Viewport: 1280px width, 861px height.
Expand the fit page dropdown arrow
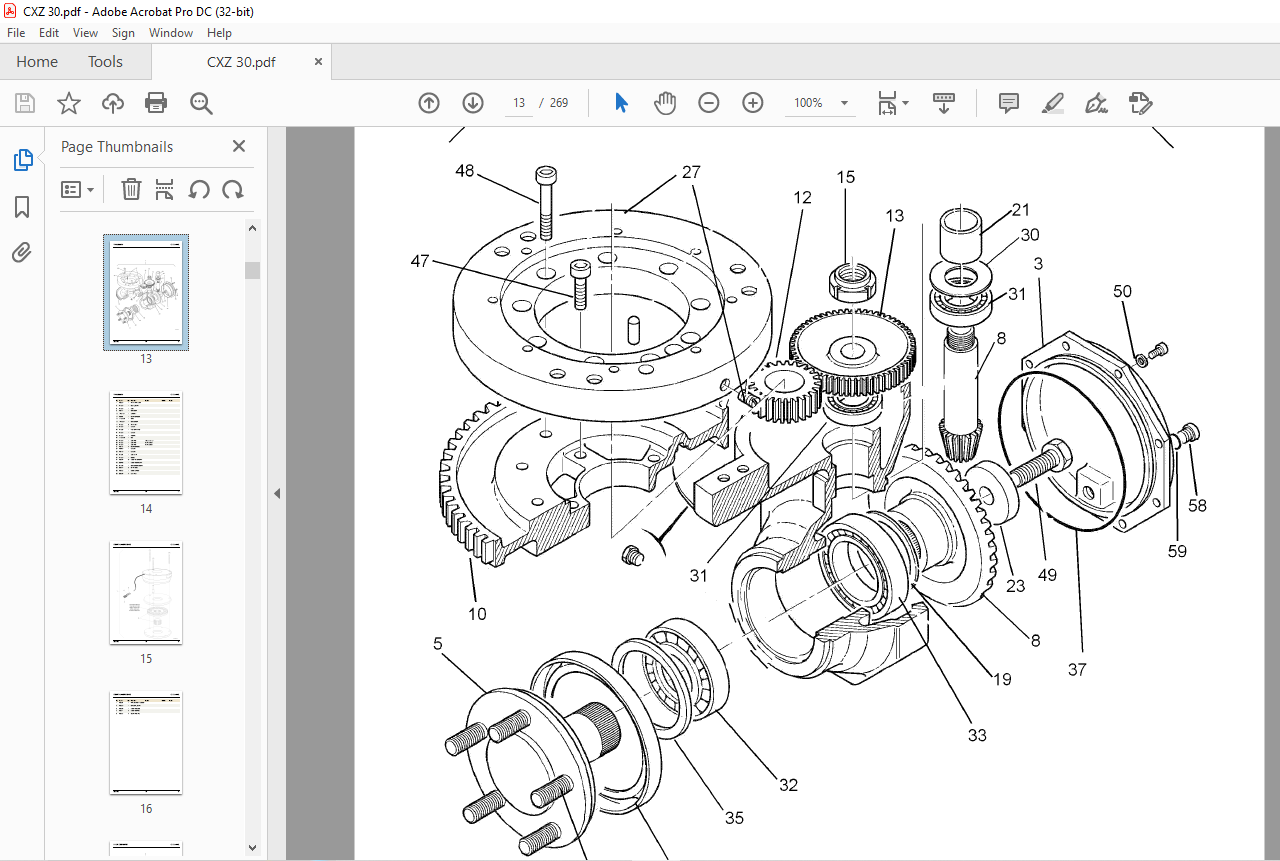[906, 103]
